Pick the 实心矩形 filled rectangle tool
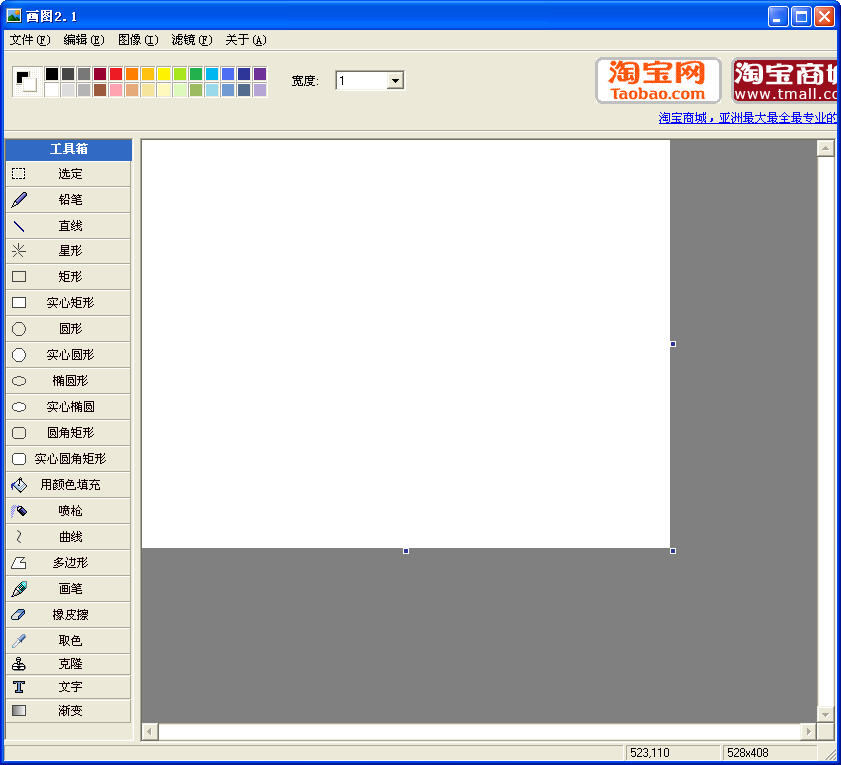Image resolution: width=841 pixels, height=765 pixels. 67,303
